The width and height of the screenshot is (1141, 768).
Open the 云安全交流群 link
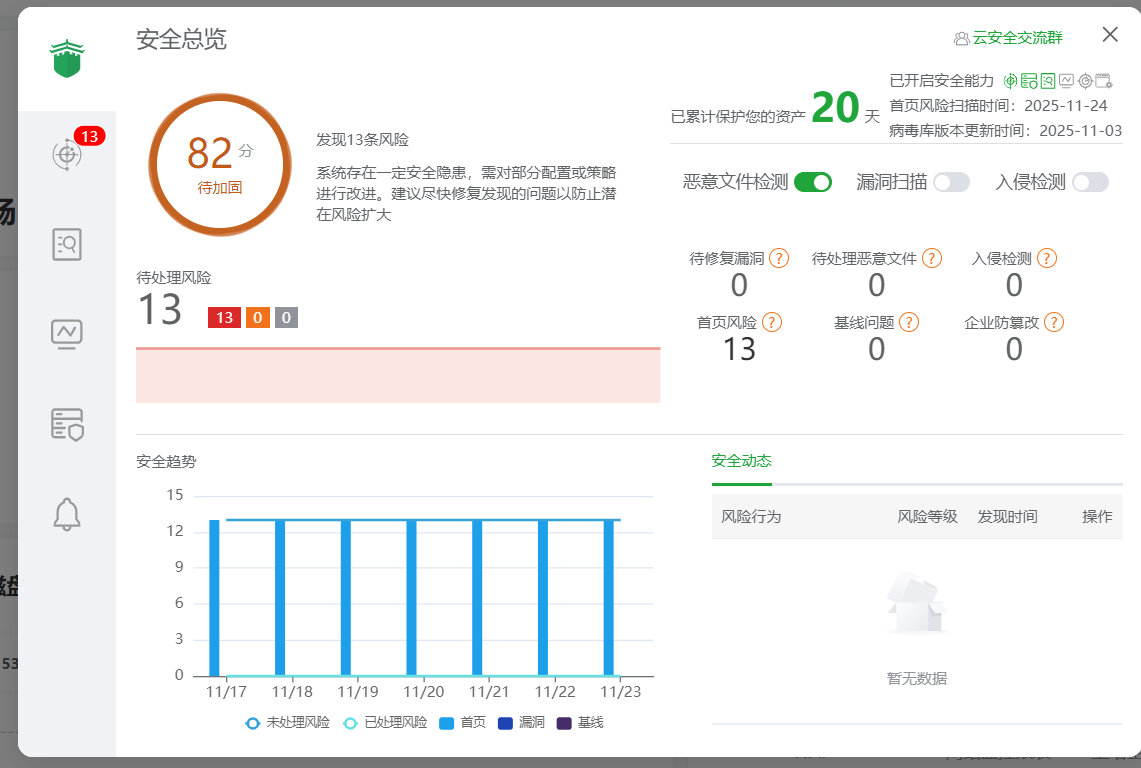point(1008,38)
